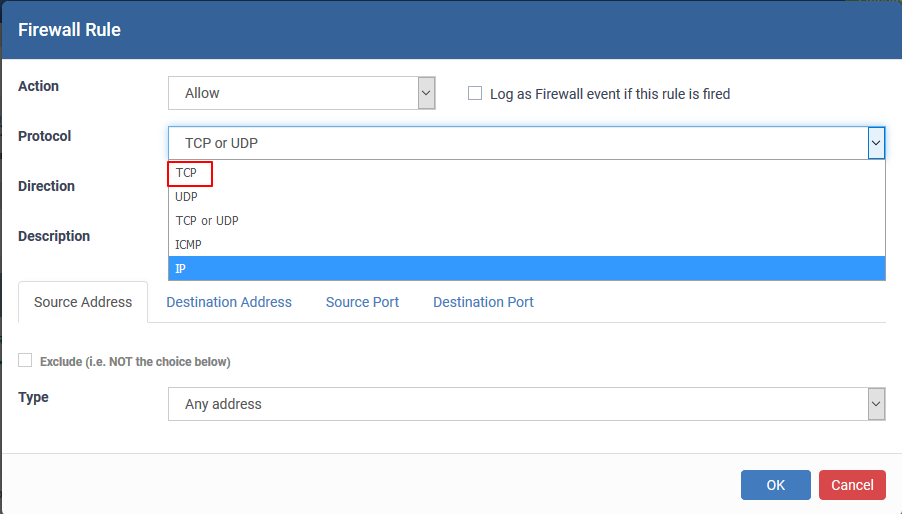Switch to Destination Address tab
The width and height of the screenshot is (902, 514).
[229, 302]
